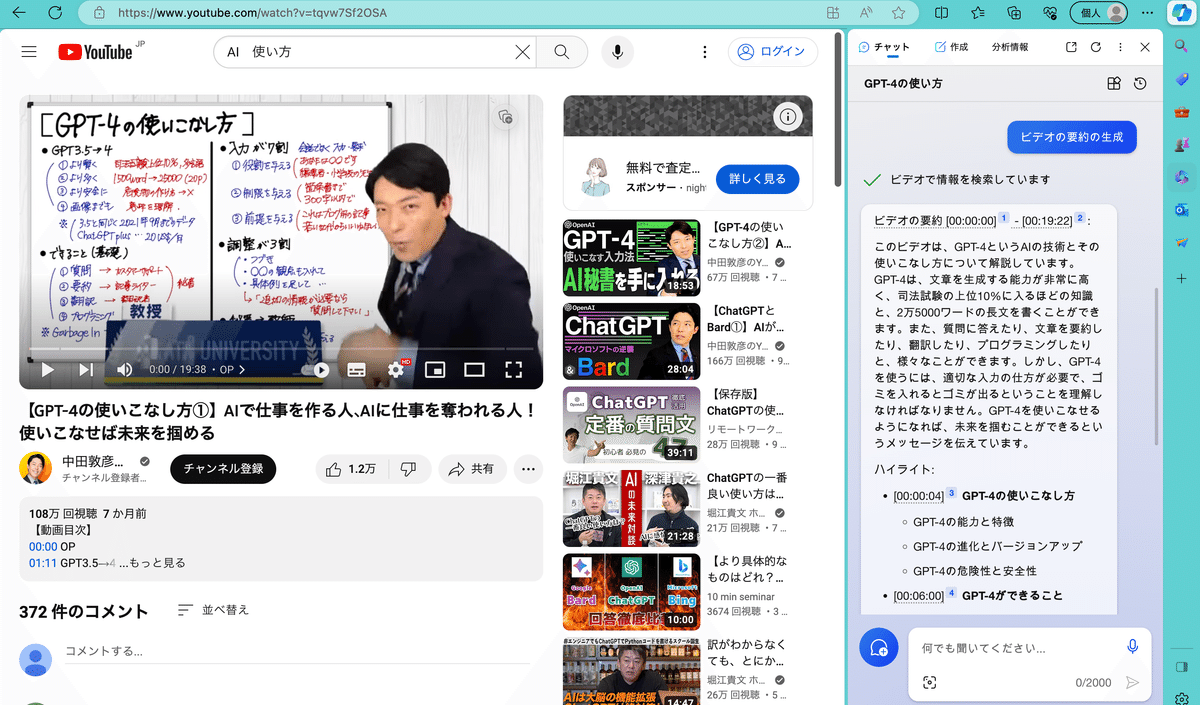This screenshot has width=1200, height=705.
Task: Enter full screen mode
Action: tap(513, 369)
